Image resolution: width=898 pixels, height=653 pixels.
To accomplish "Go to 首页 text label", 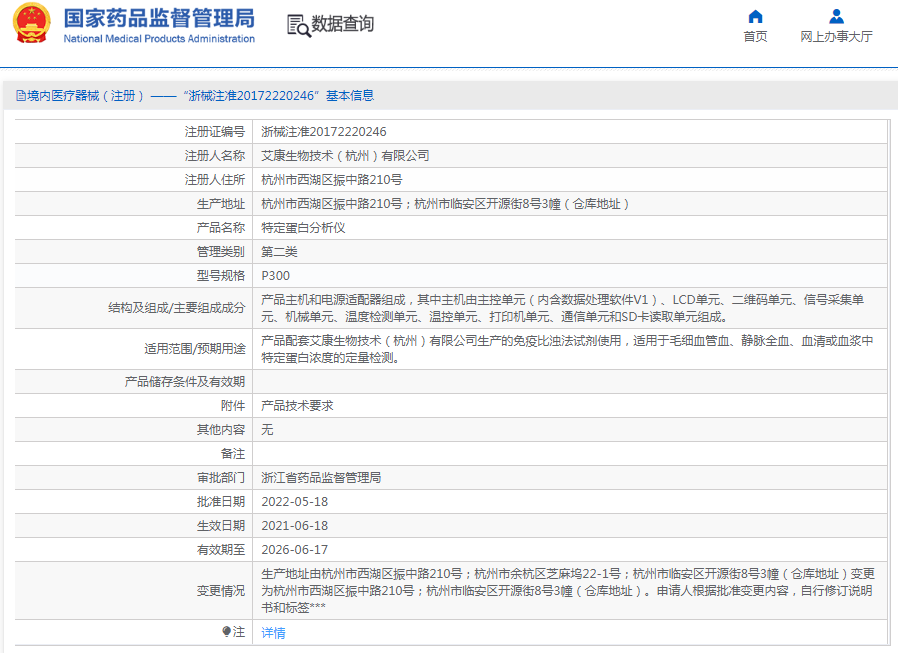I will point(755,37).
